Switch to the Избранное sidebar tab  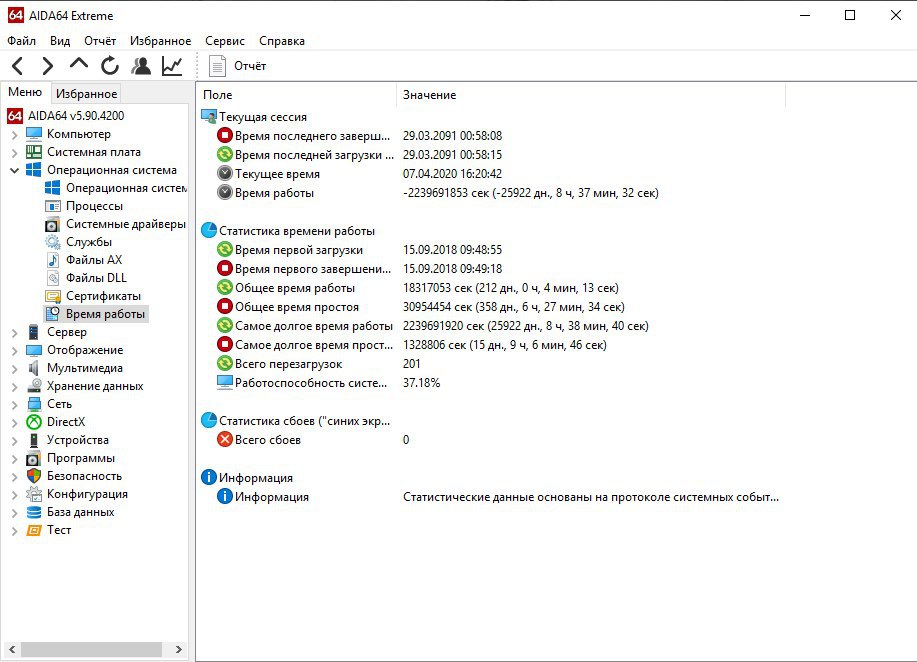tap(87, 94)
